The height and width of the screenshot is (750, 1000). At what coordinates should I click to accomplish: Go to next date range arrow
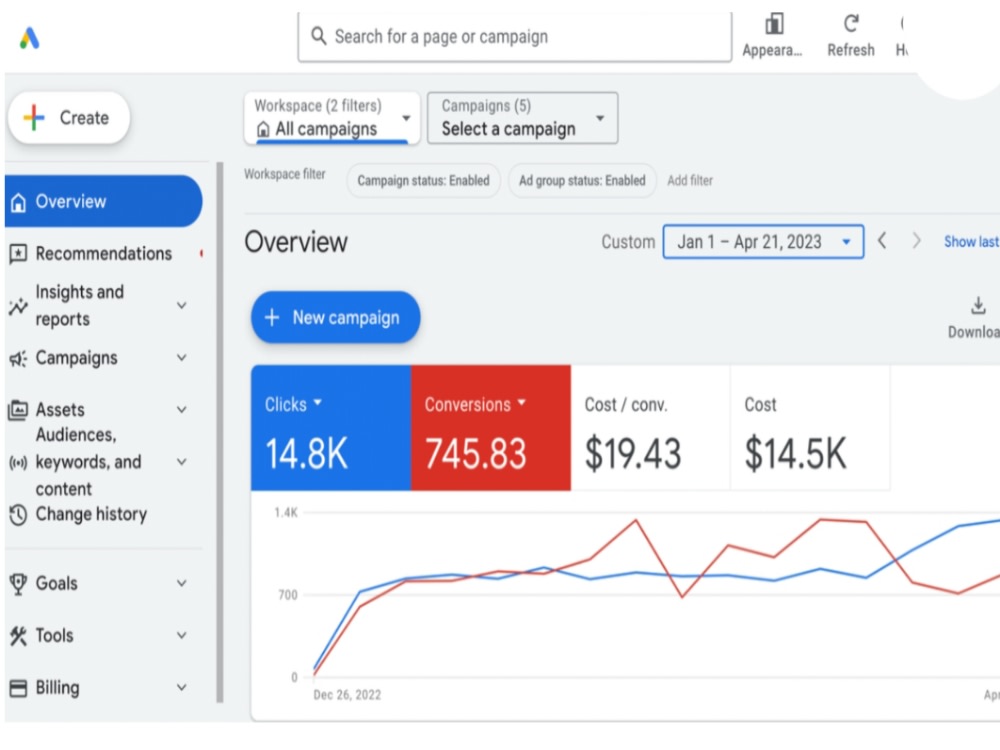pos(916,241)
